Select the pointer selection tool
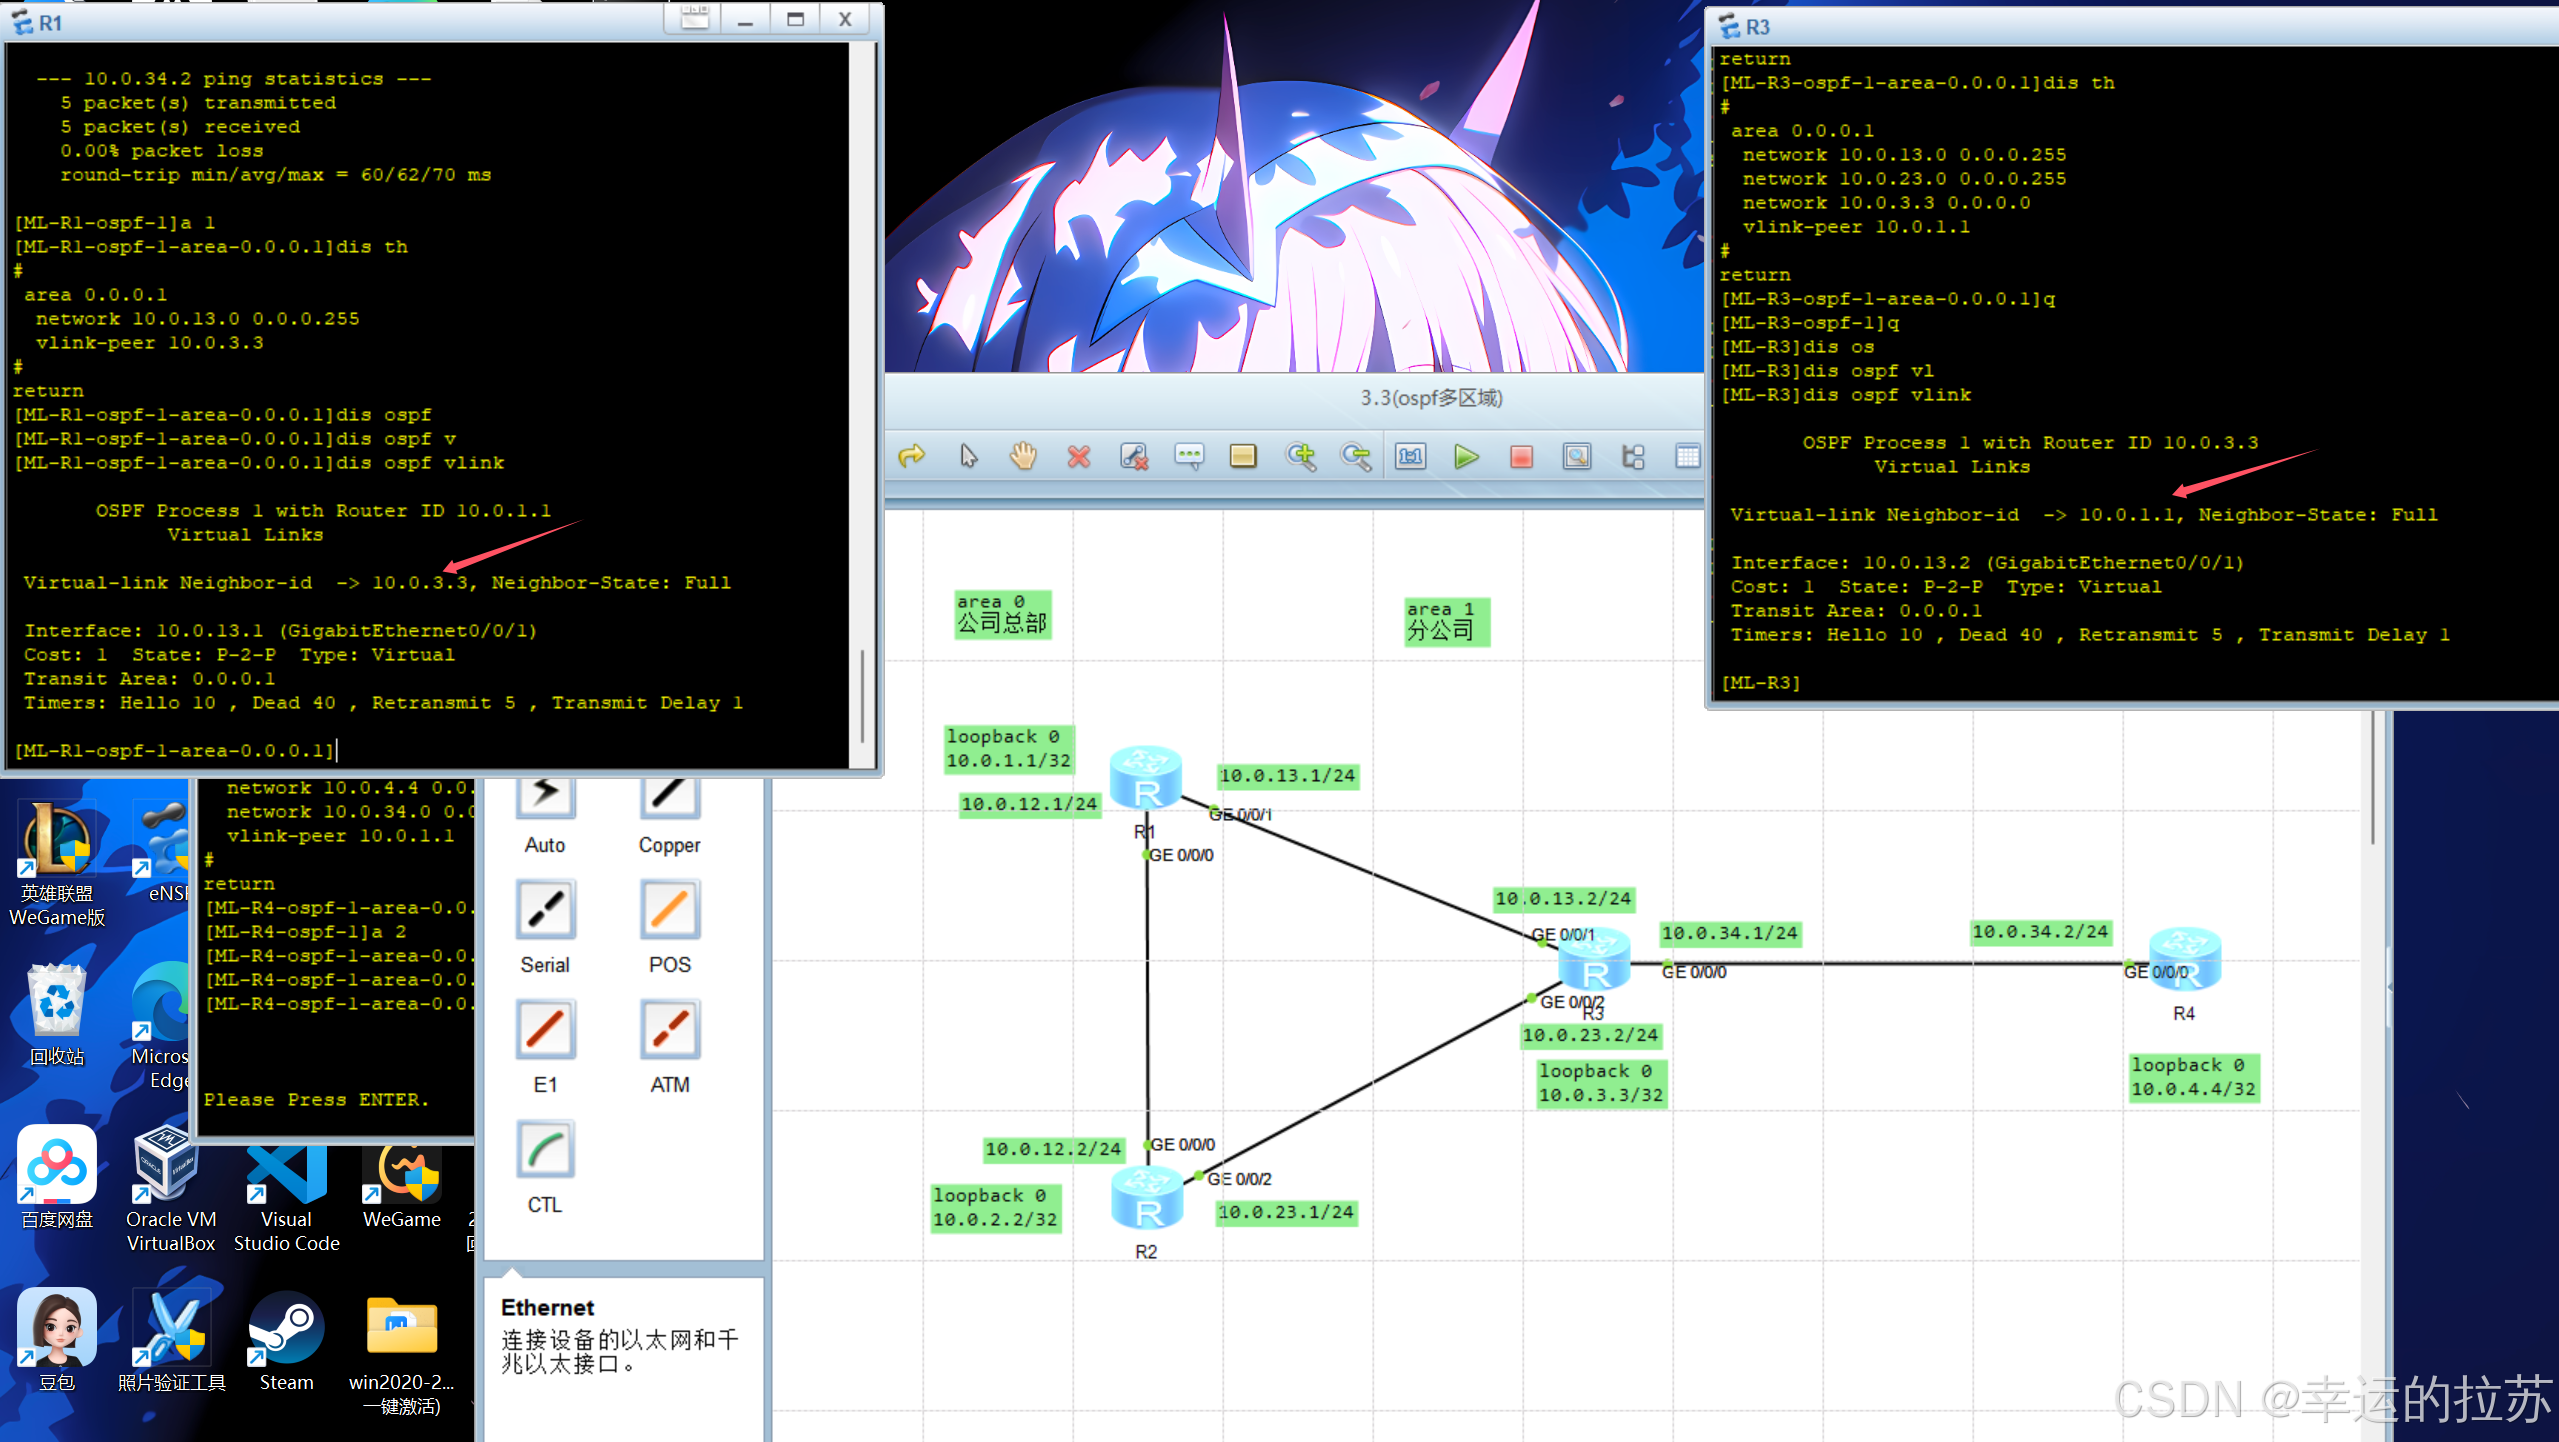The image size is (2559, 1442). tap(968, 457)
